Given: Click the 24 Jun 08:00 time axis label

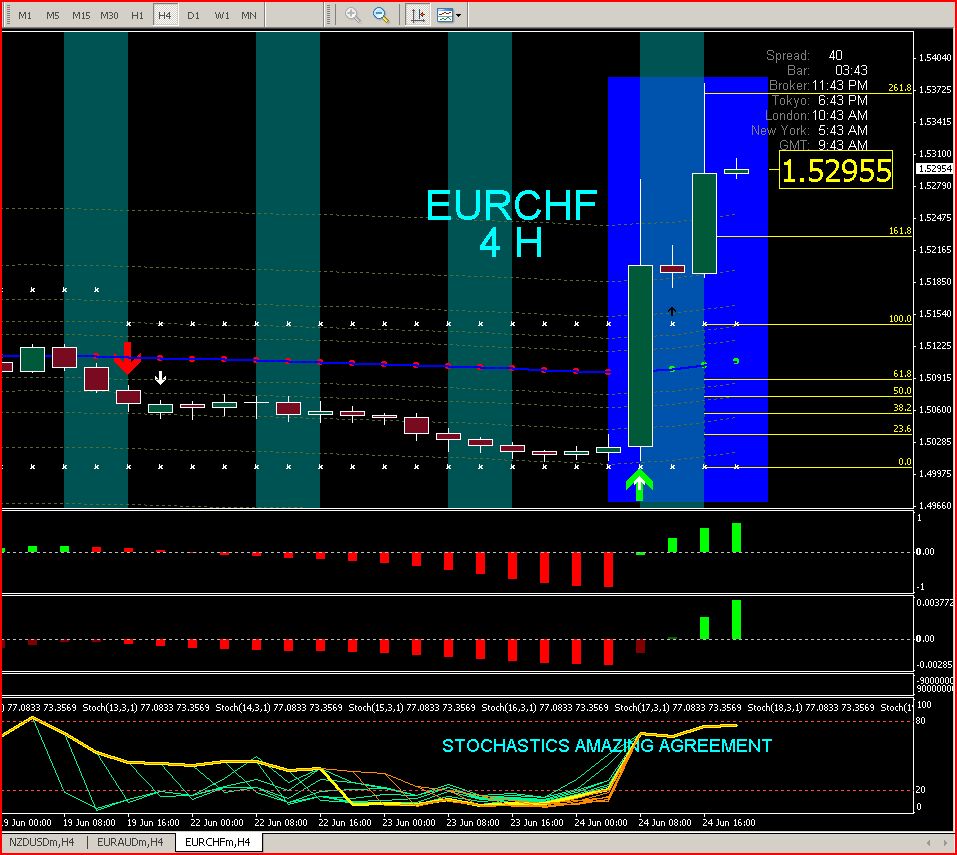Looking at the screenshot, I should (665, 822).
